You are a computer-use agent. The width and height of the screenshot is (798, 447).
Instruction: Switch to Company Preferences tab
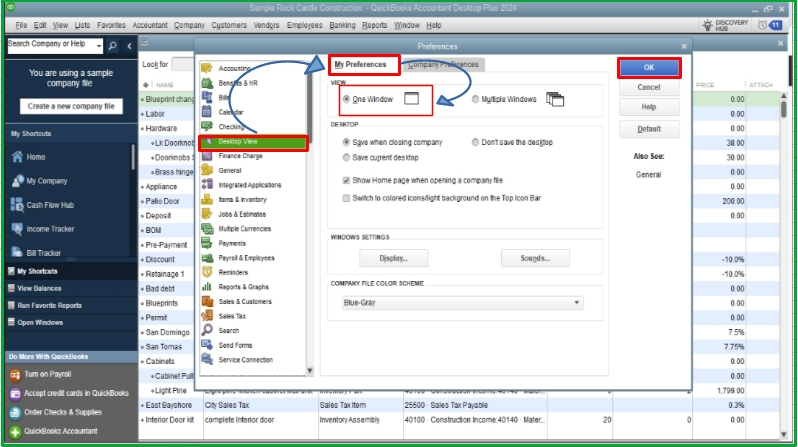[443, 65]
